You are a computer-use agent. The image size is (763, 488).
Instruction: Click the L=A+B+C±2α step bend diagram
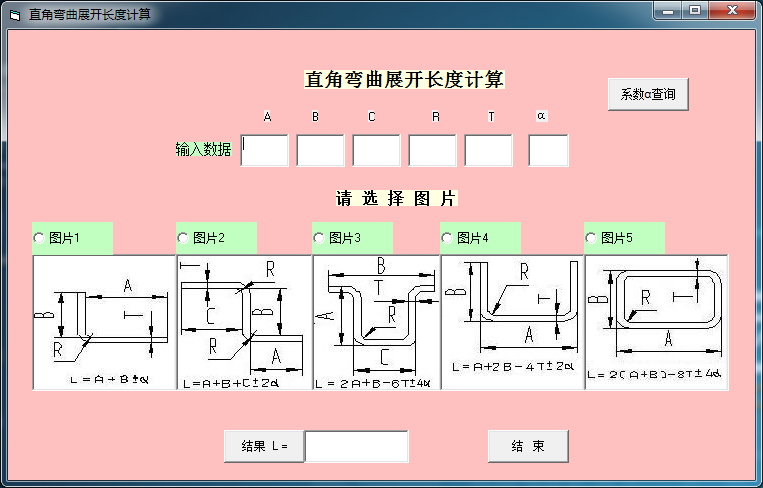coord(244,322)
